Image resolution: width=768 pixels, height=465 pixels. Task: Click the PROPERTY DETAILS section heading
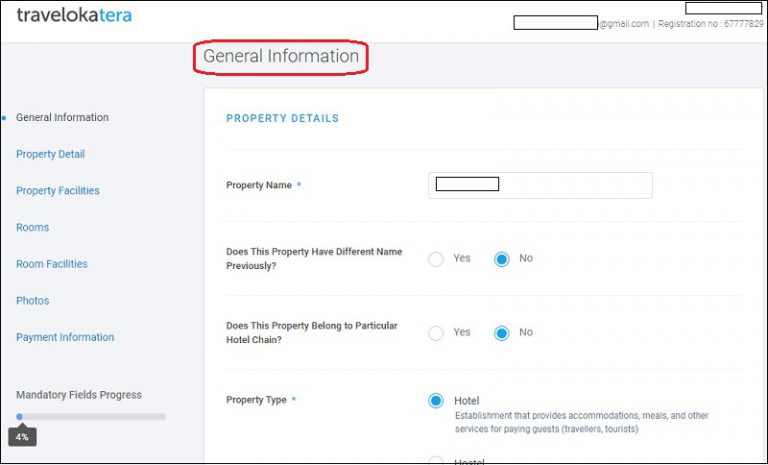(x=282, y=118)
